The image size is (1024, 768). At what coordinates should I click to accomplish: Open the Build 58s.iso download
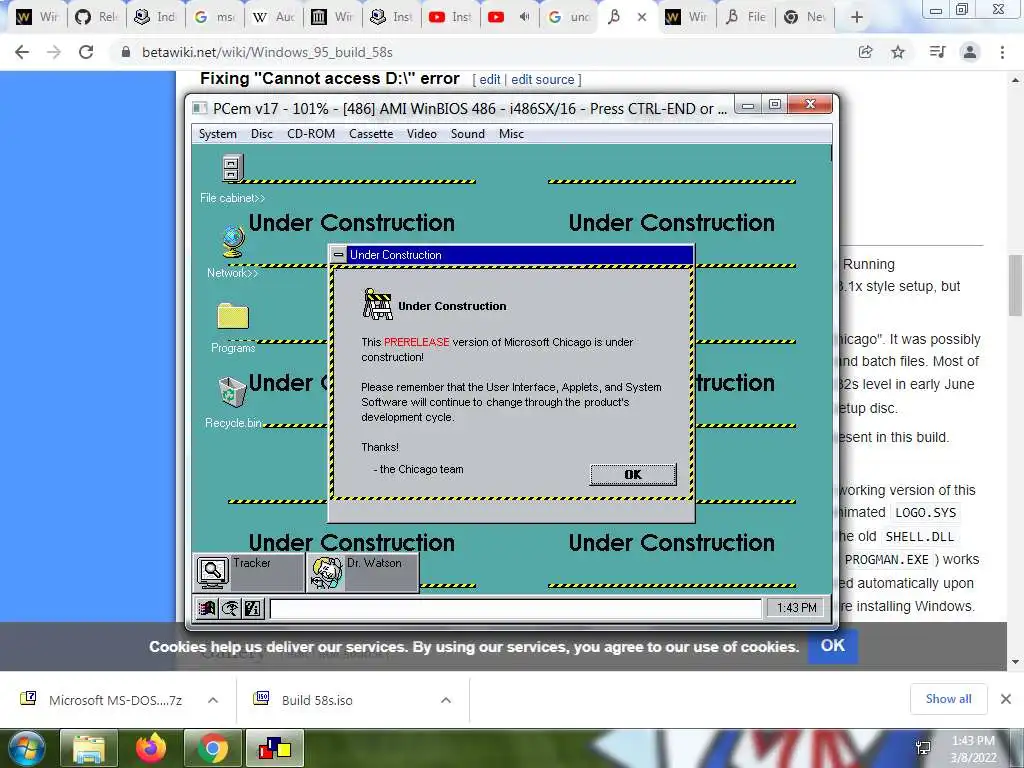[317, 700]
